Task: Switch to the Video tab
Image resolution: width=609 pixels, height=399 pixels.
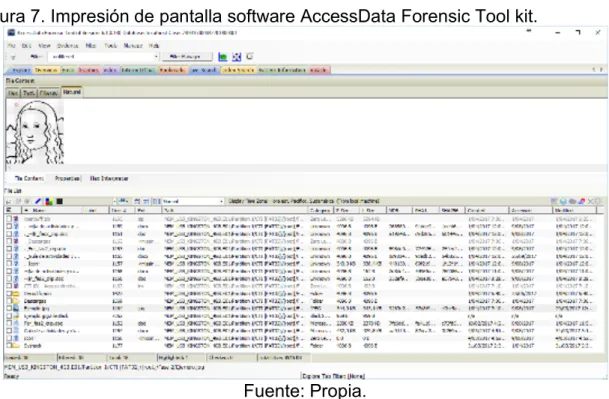Action: (111, 70)
